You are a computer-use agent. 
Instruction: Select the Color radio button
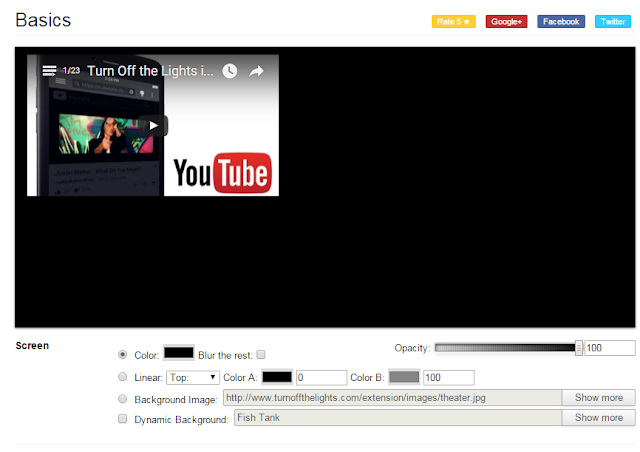[122, 354]
